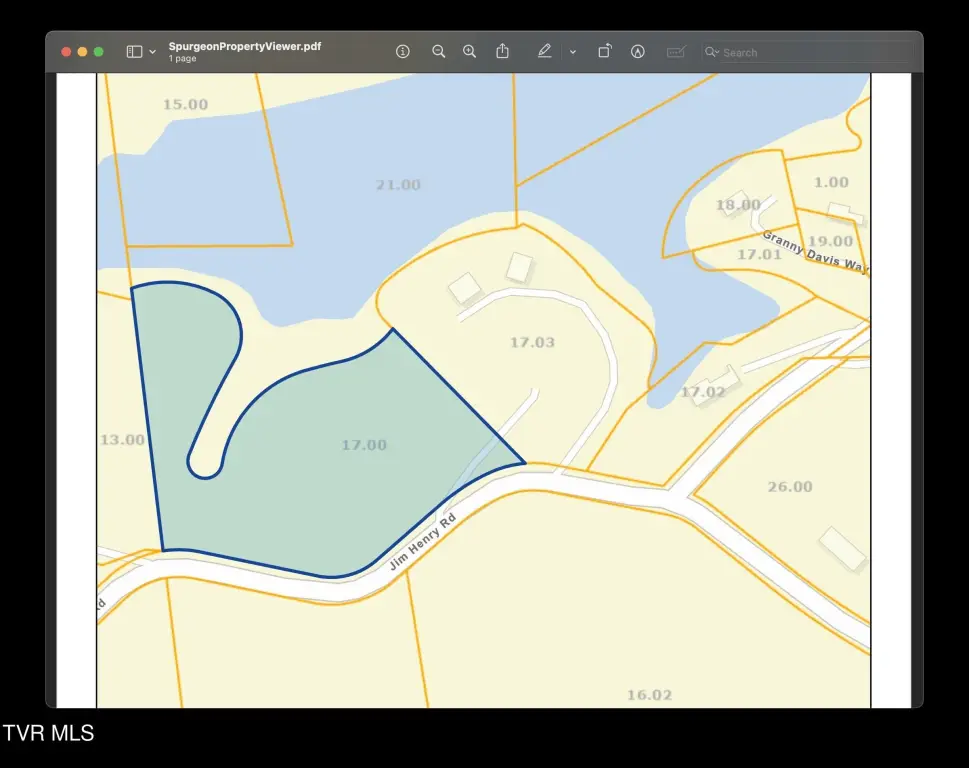Click the SpurgeonPropertyViewer.pdf window title
969x768 pixels.
(245, 47)
